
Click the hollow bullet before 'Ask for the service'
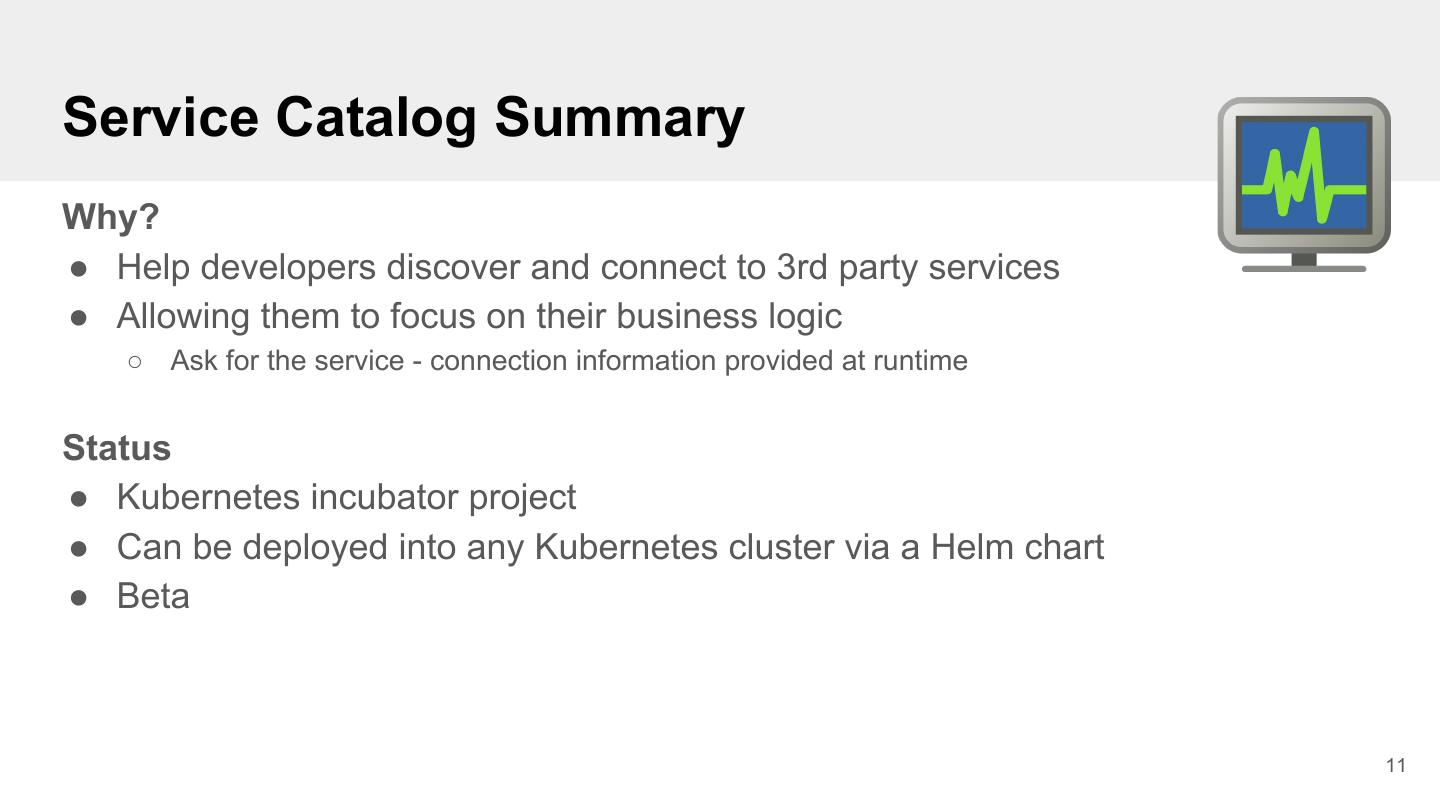[x=135, y=361]
